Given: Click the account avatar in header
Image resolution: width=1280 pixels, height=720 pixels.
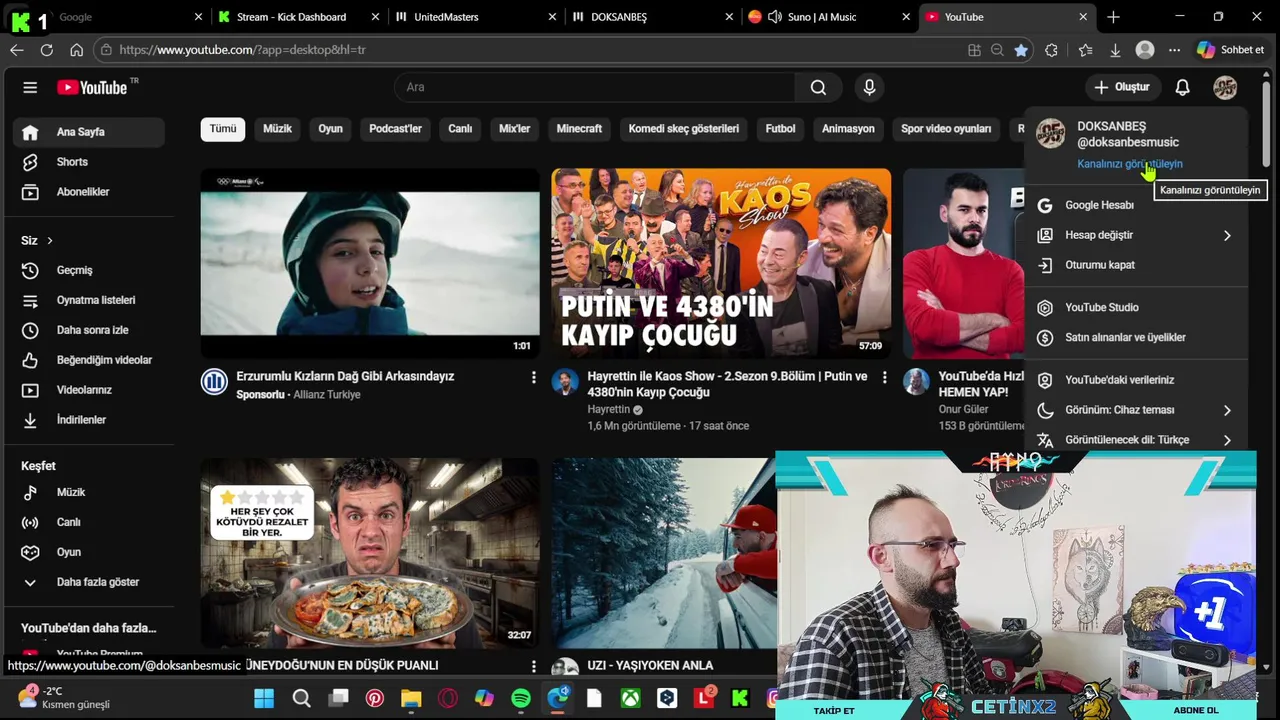Looking at the screenshot, I should [1225, 87].
